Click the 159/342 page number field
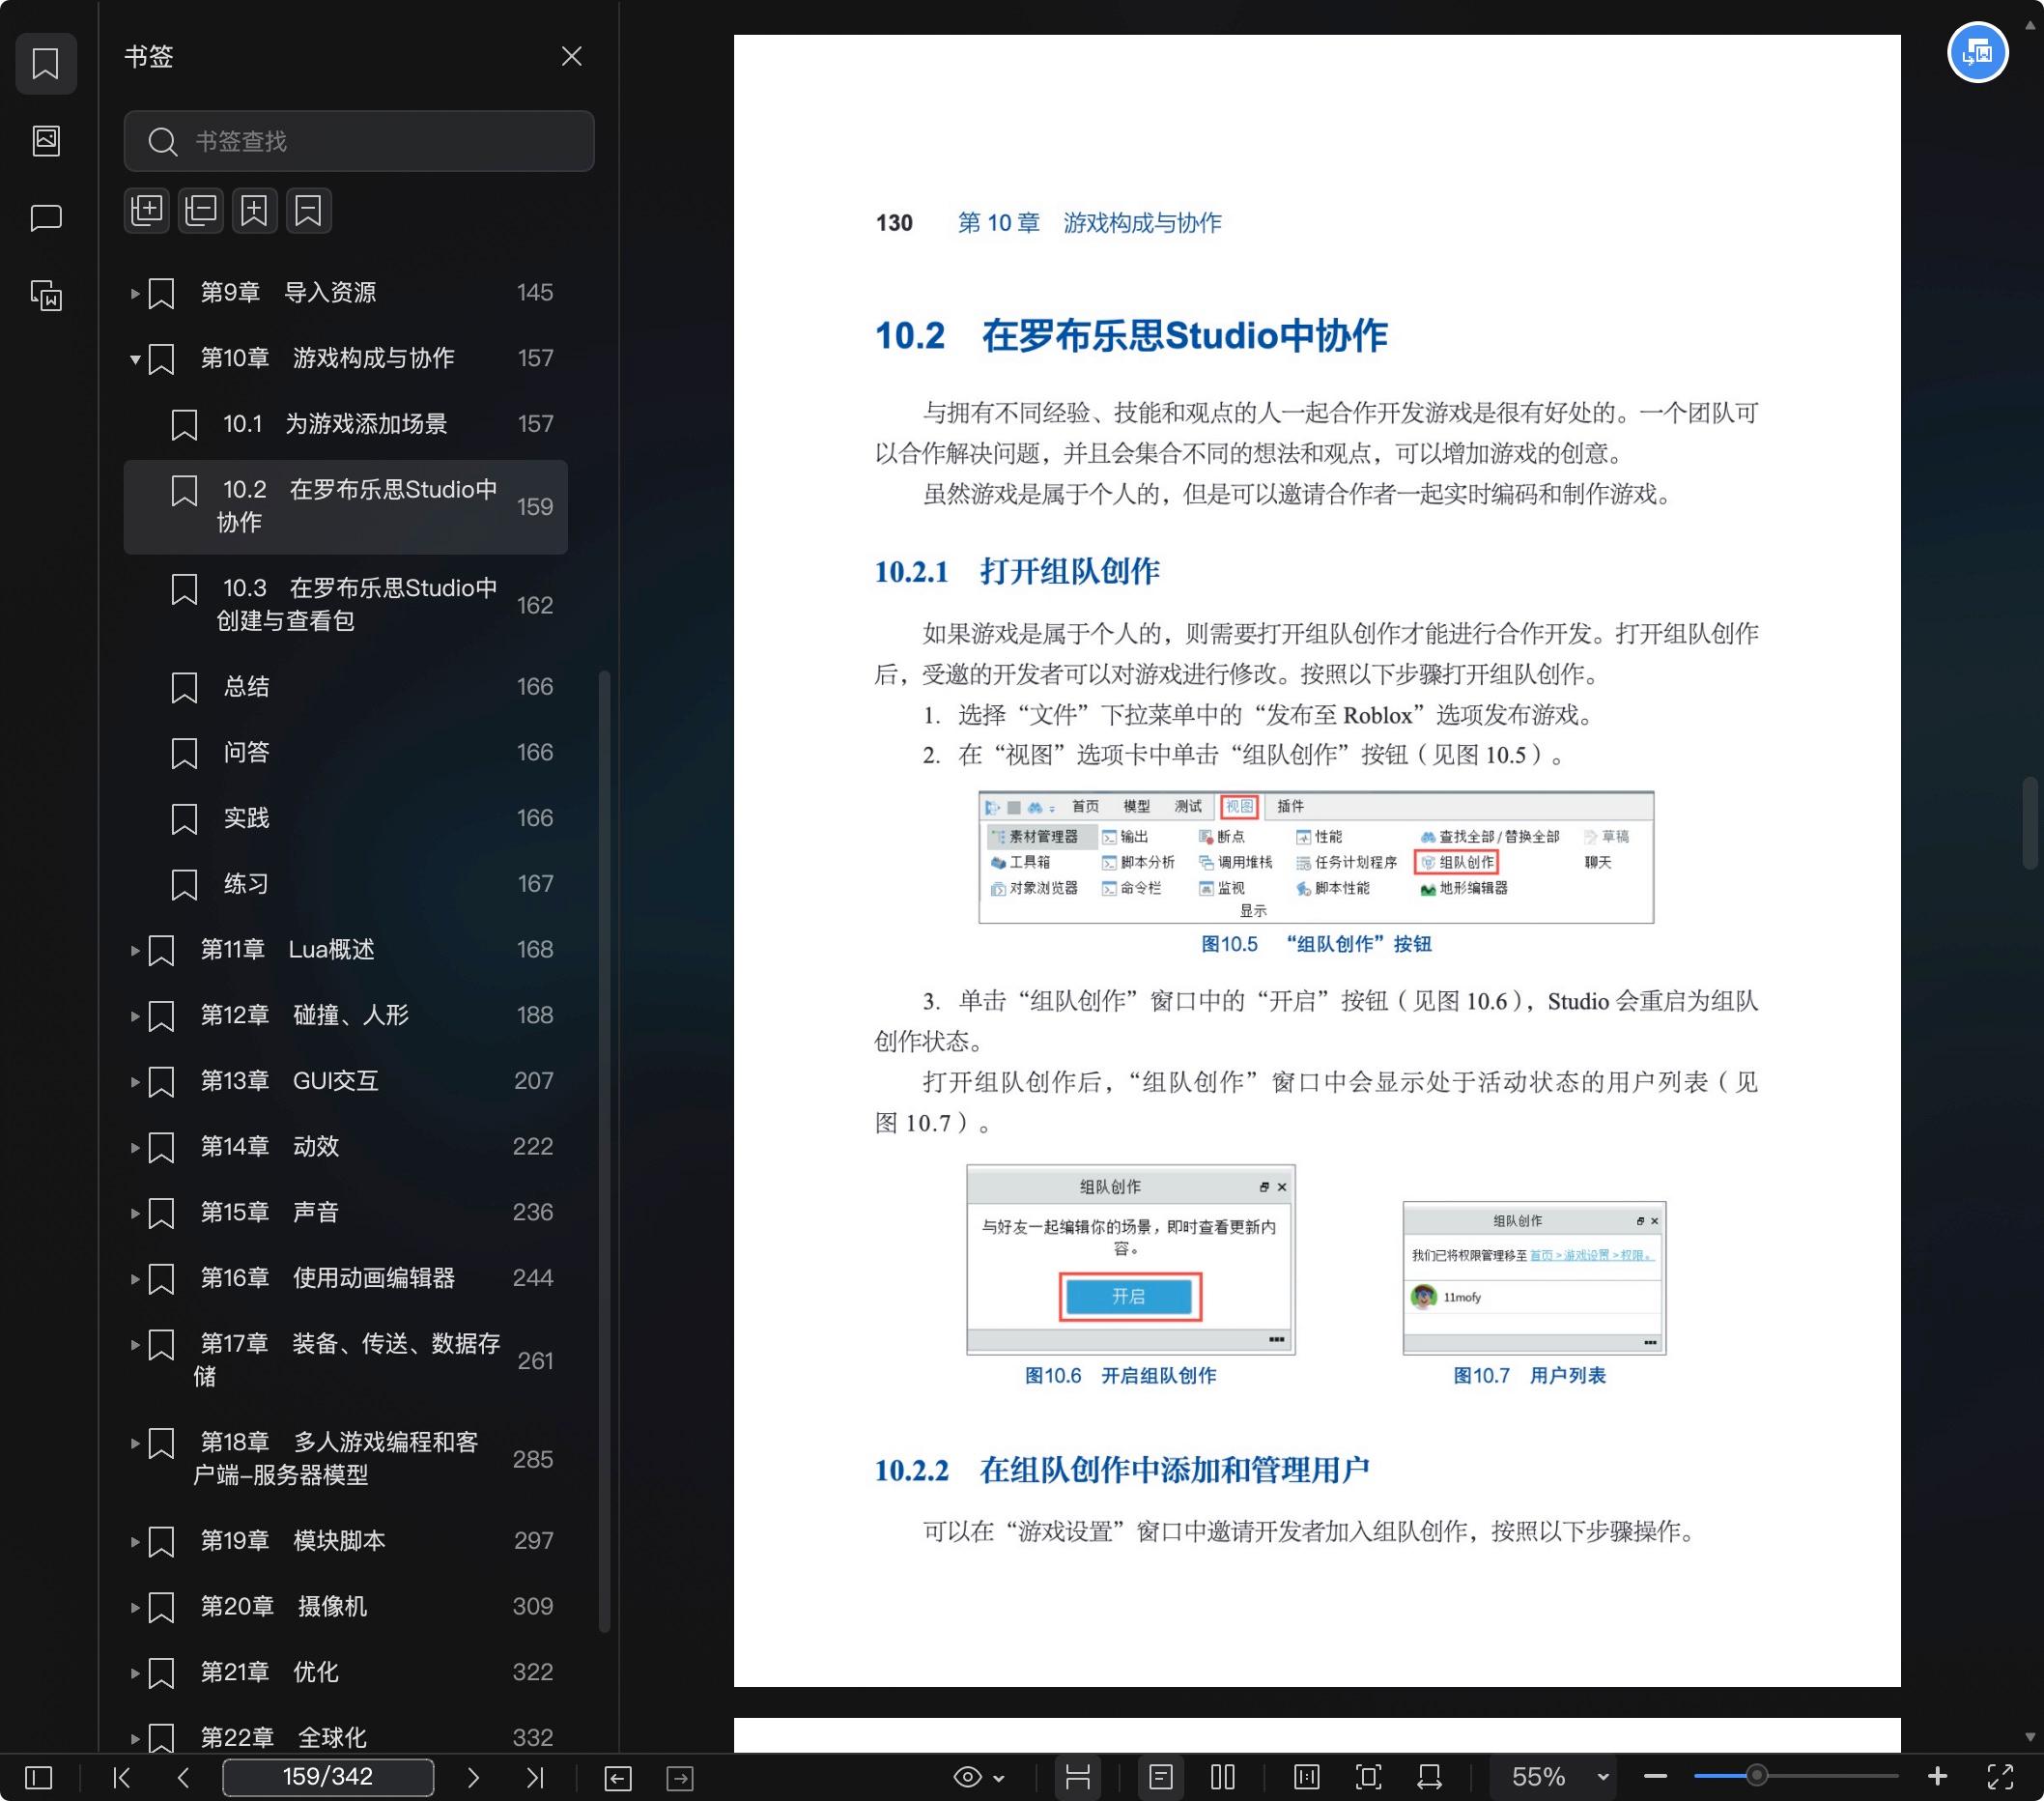The height and width of the screenshot is (1801, 2044). pyautogui.click(x=328, y=1777)
